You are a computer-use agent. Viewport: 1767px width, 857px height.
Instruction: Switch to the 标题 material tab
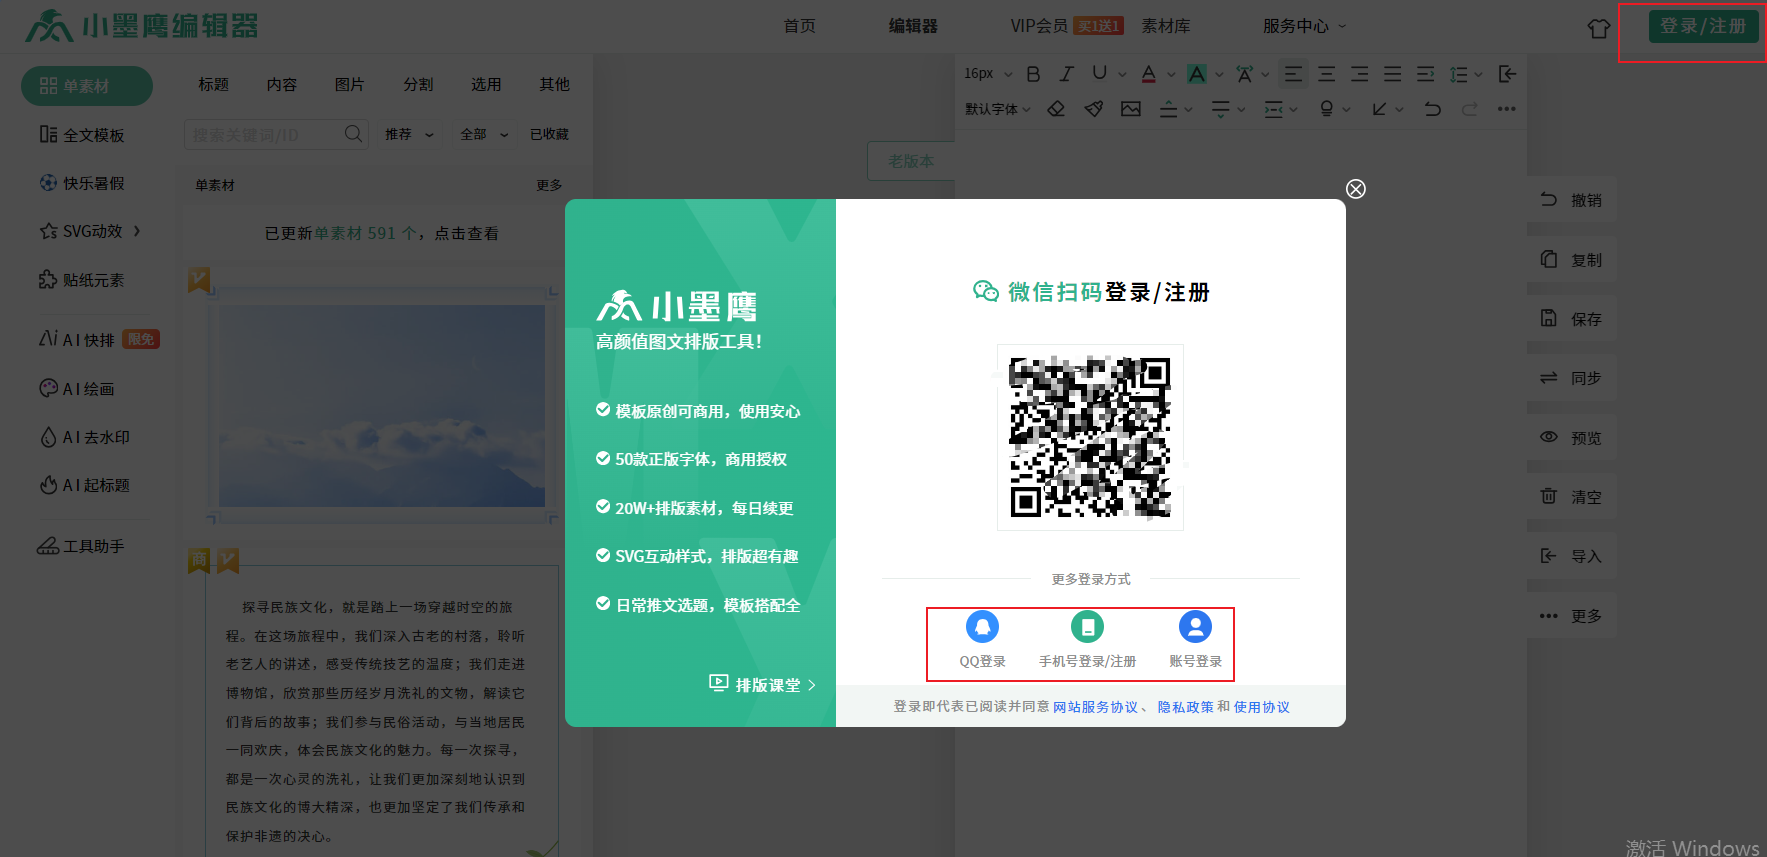(x=213, y=84)
